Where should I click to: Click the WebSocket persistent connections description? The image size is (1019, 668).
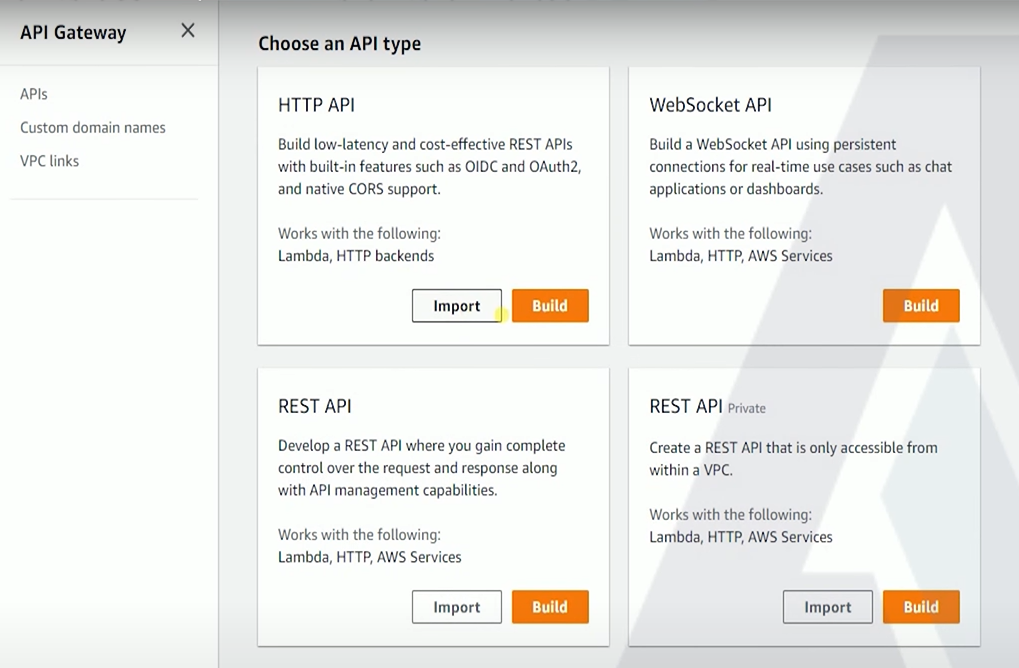coord(801,166)
